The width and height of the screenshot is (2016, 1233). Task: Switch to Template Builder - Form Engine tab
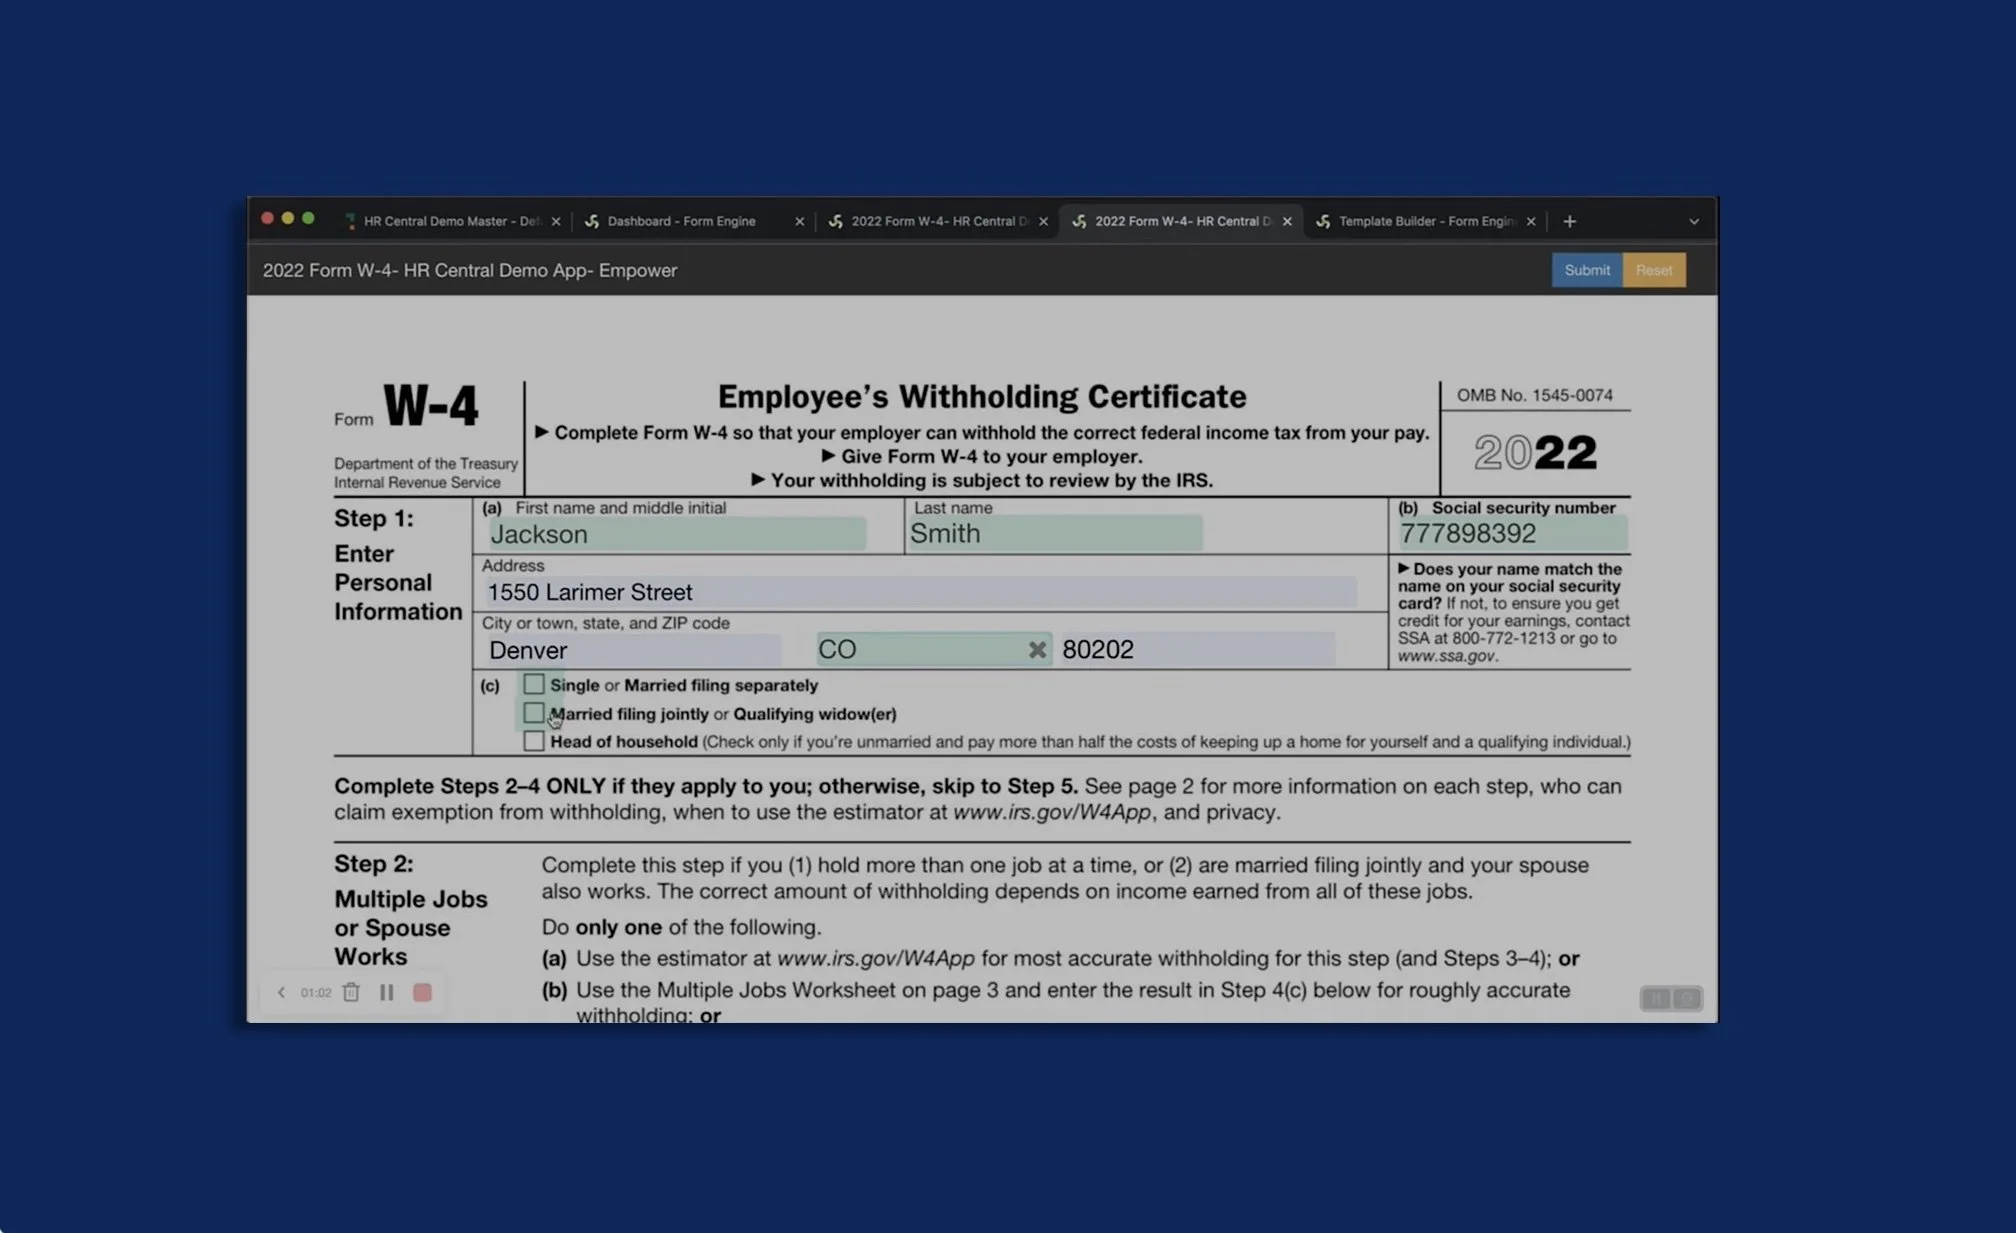[1424, 221]
